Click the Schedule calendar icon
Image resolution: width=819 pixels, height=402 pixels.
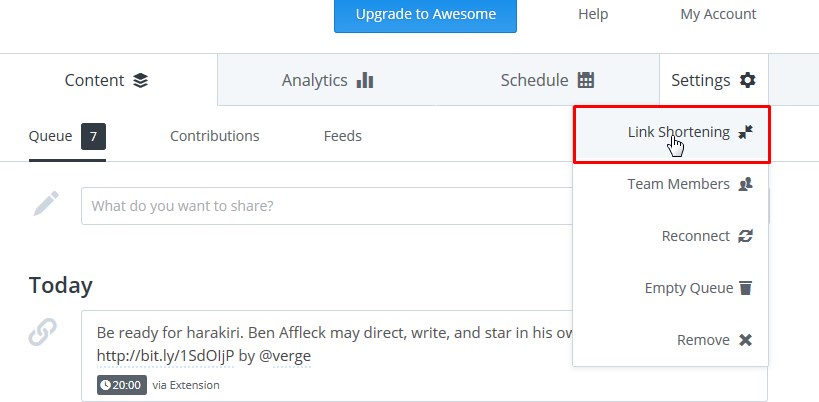point(586,80)
